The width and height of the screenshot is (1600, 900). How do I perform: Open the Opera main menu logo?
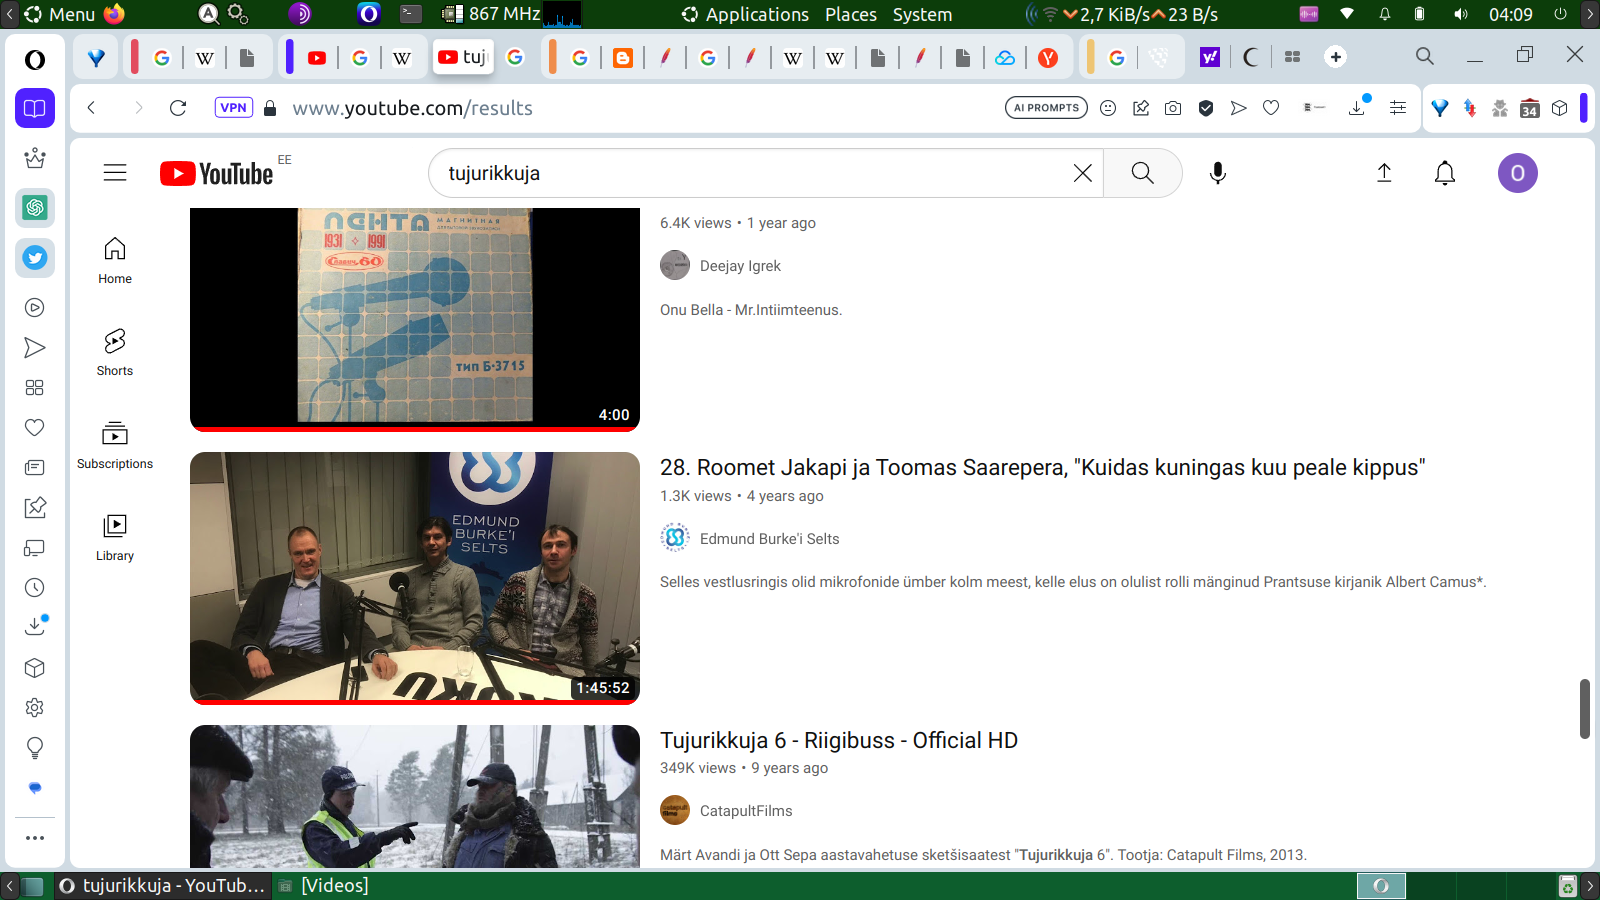pos(35,60)
